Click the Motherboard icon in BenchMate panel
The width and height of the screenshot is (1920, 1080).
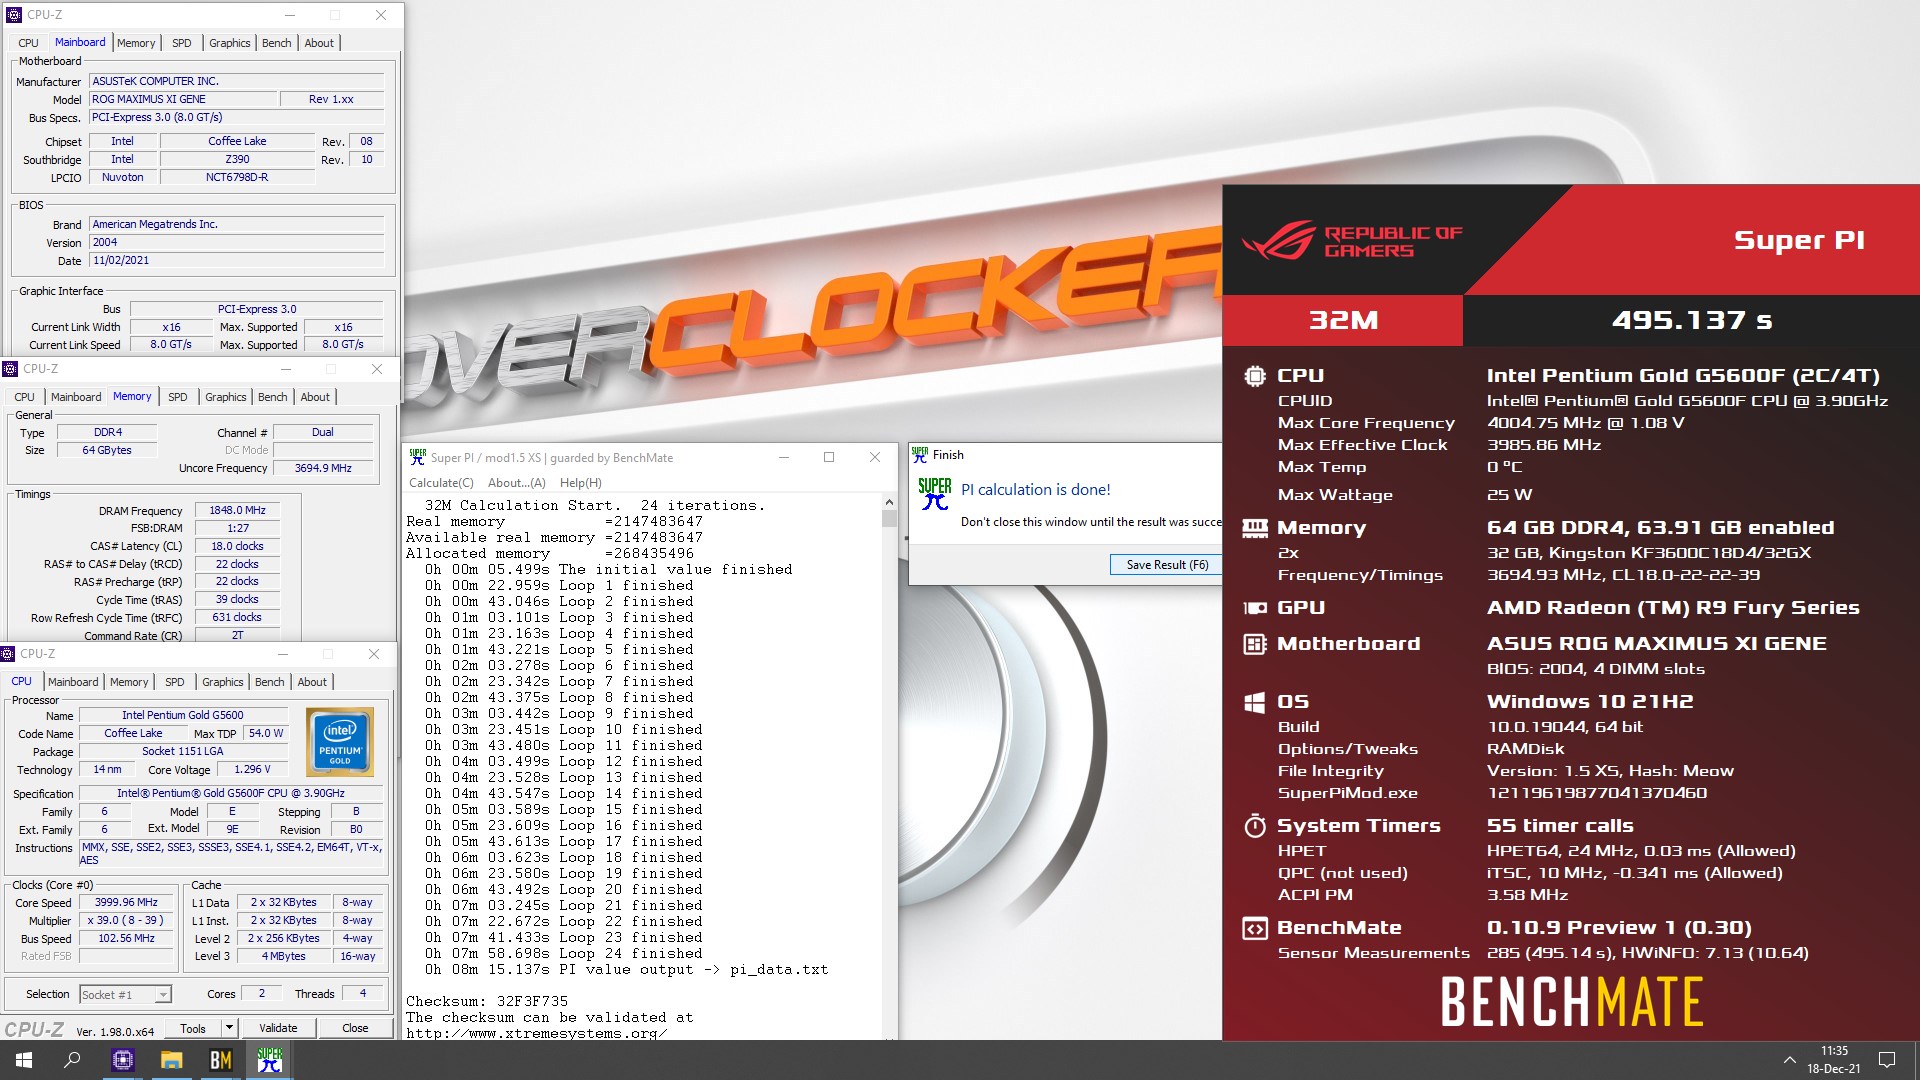coord(1254,644)
